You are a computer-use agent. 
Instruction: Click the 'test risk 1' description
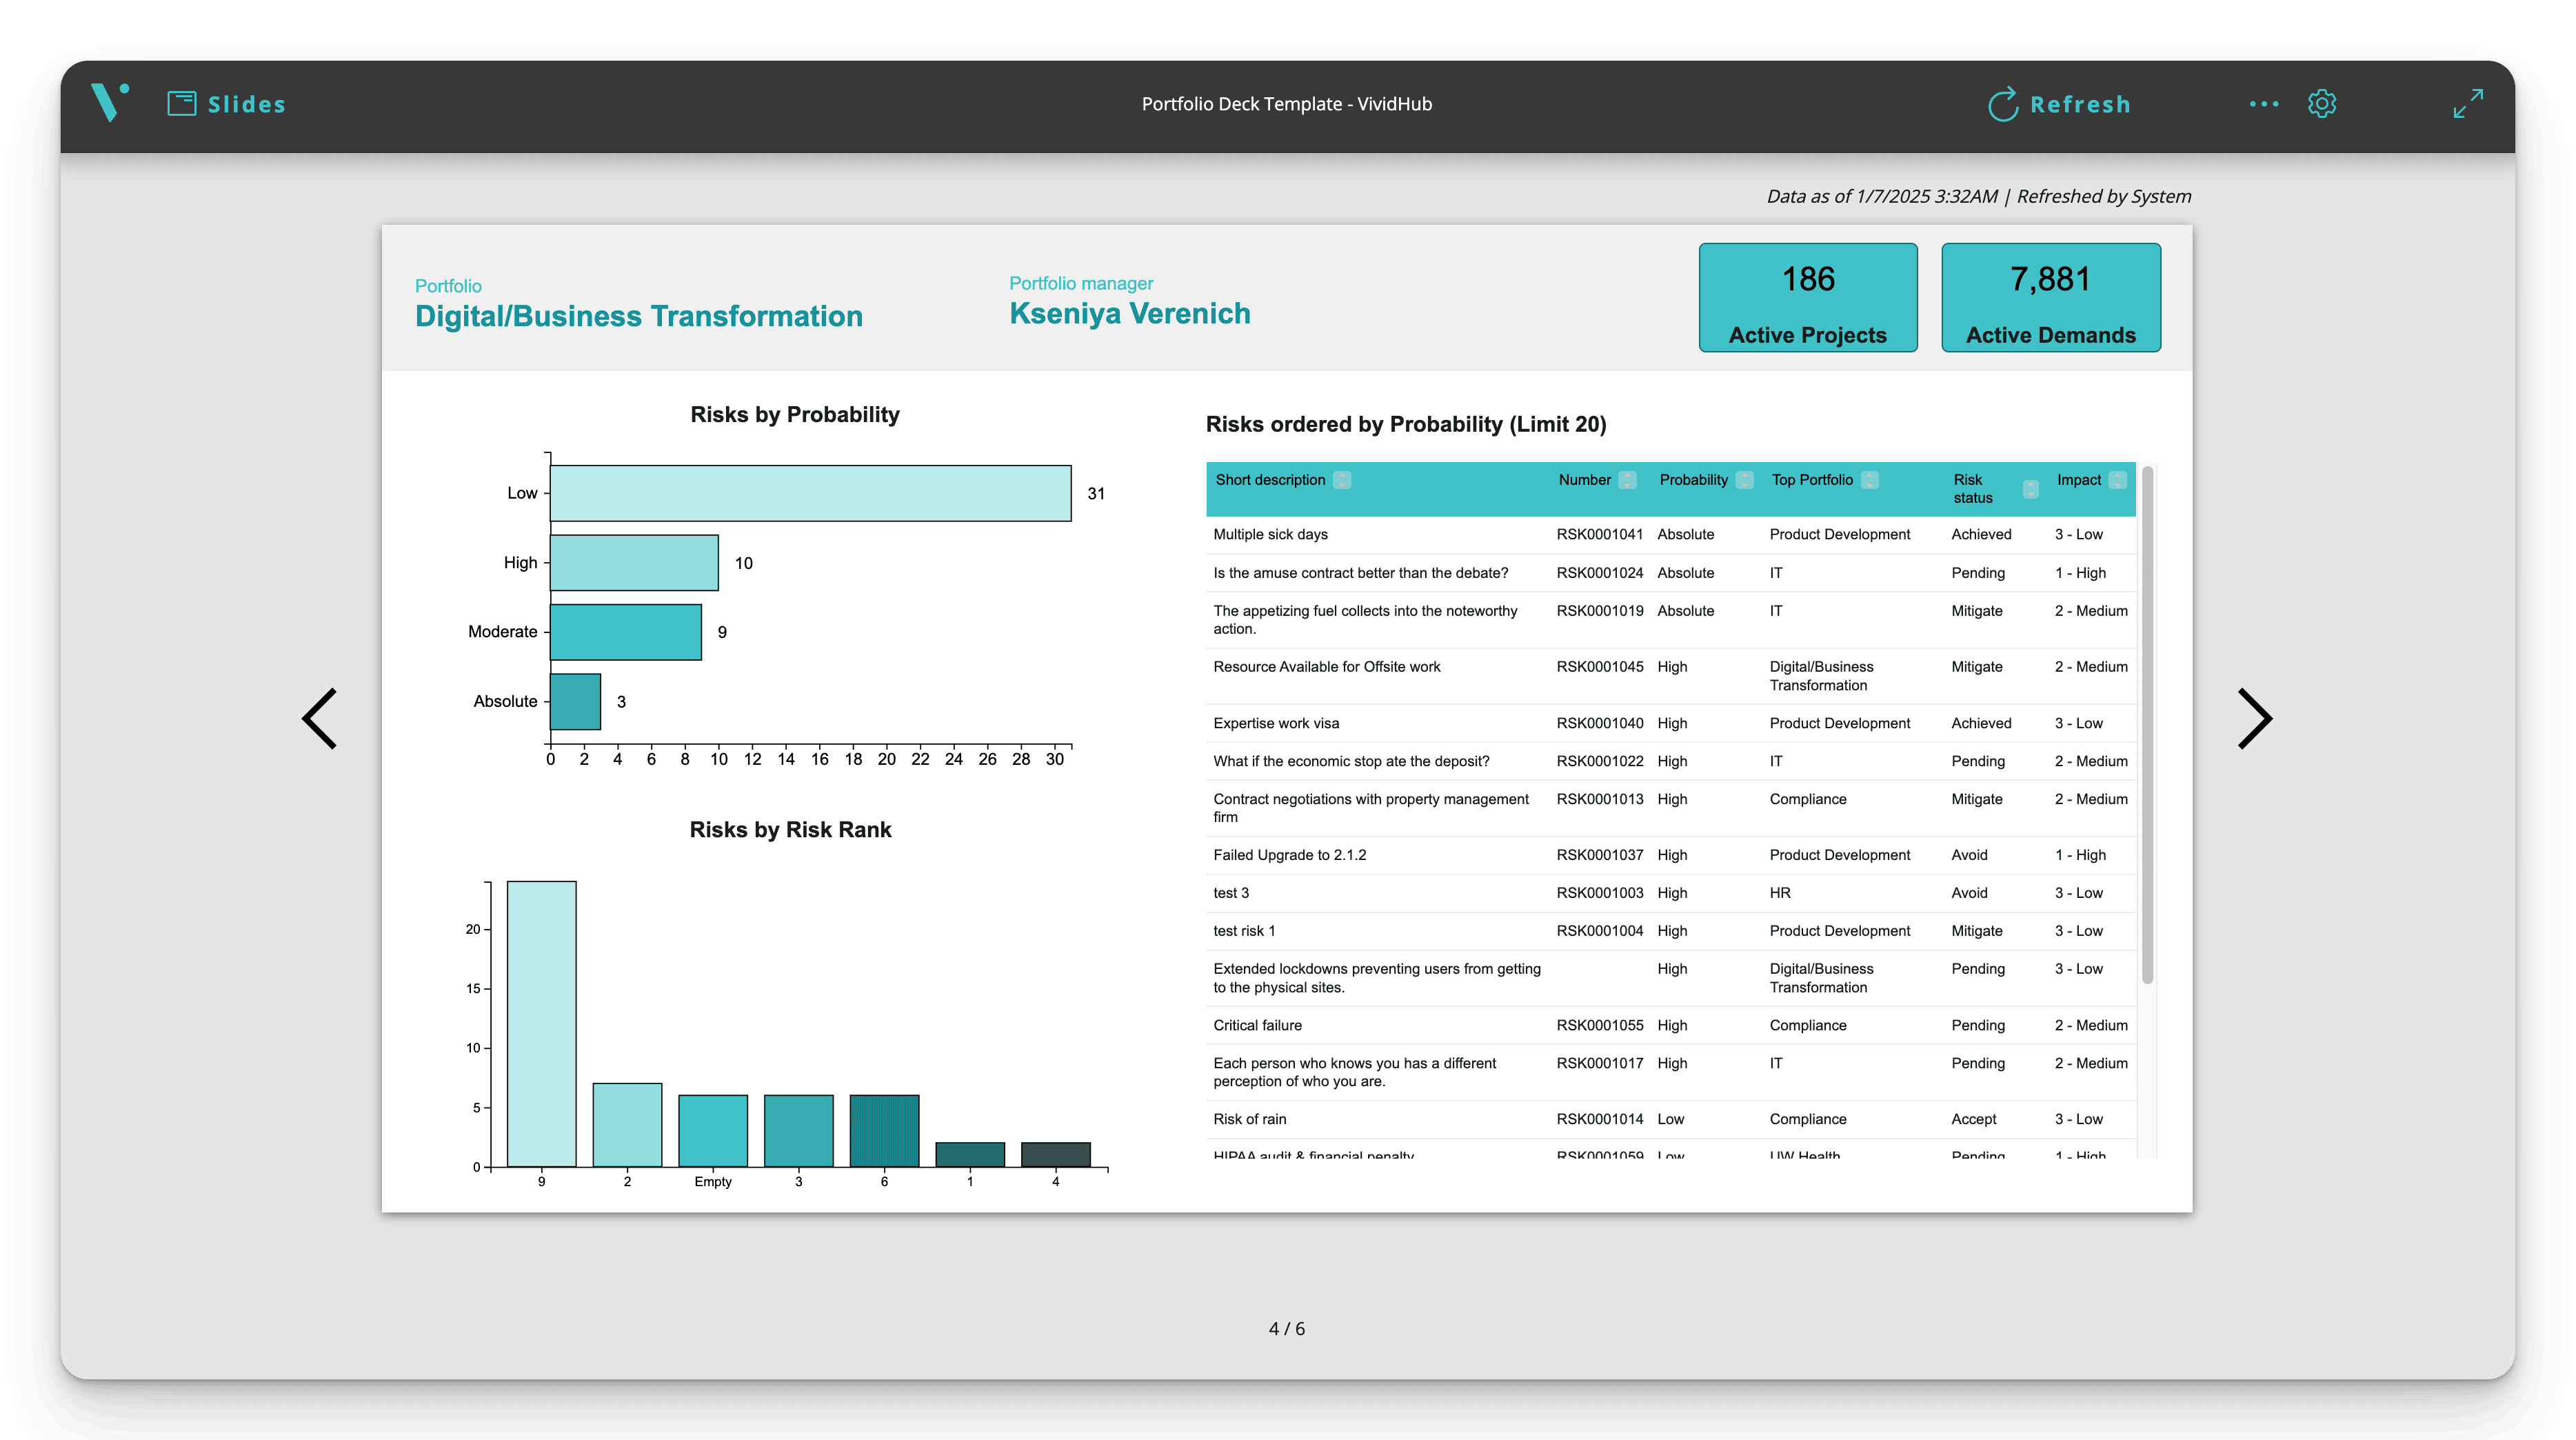(x=1244, y=931)
